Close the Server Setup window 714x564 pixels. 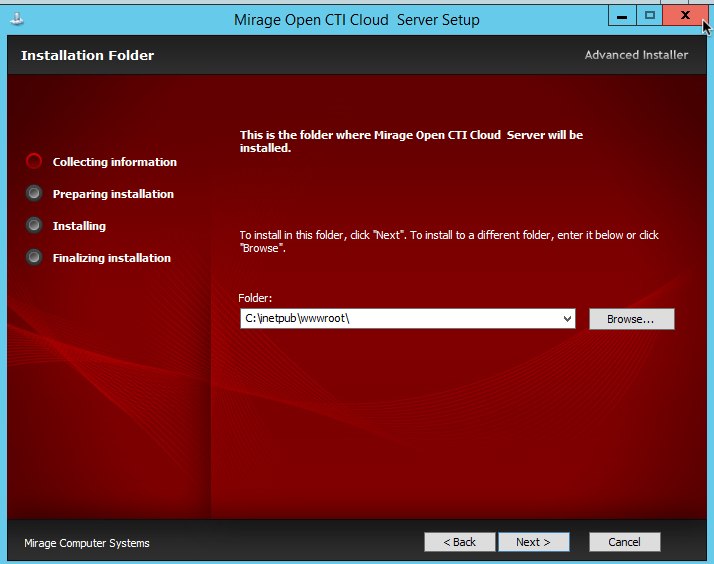coord(685,15)
